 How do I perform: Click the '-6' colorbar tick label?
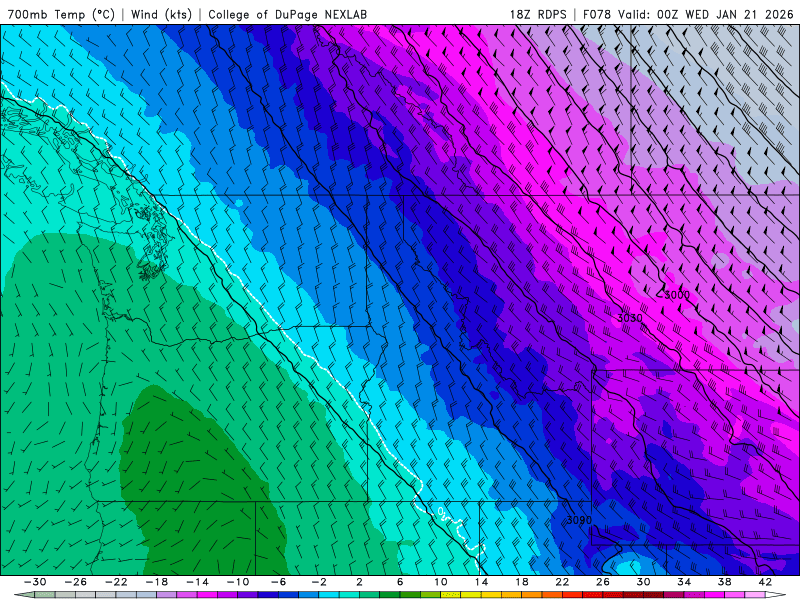tap(279, 582)
